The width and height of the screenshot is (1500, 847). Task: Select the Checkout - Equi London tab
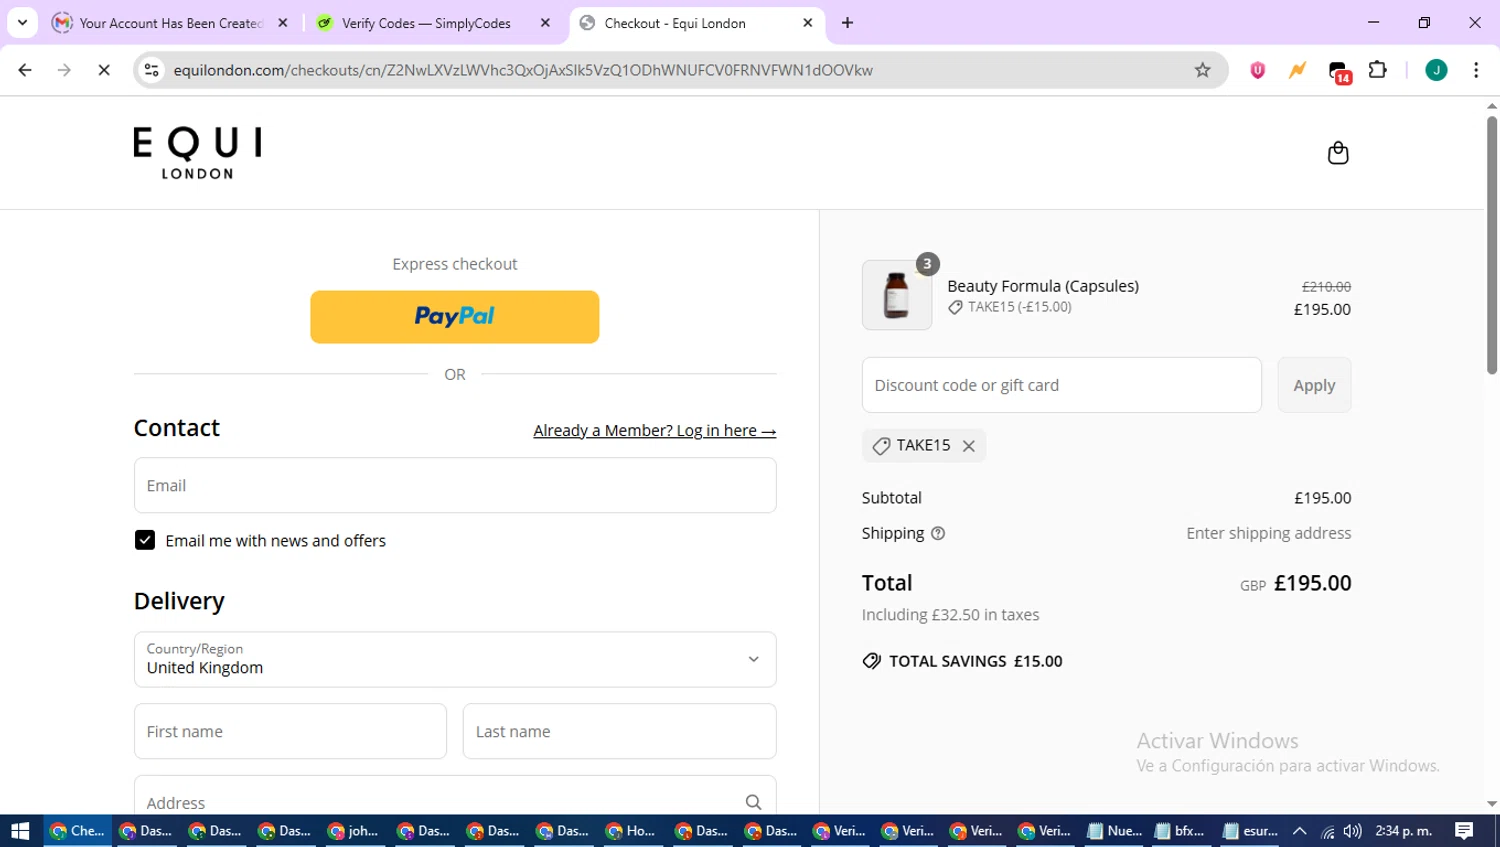(697, 23)
